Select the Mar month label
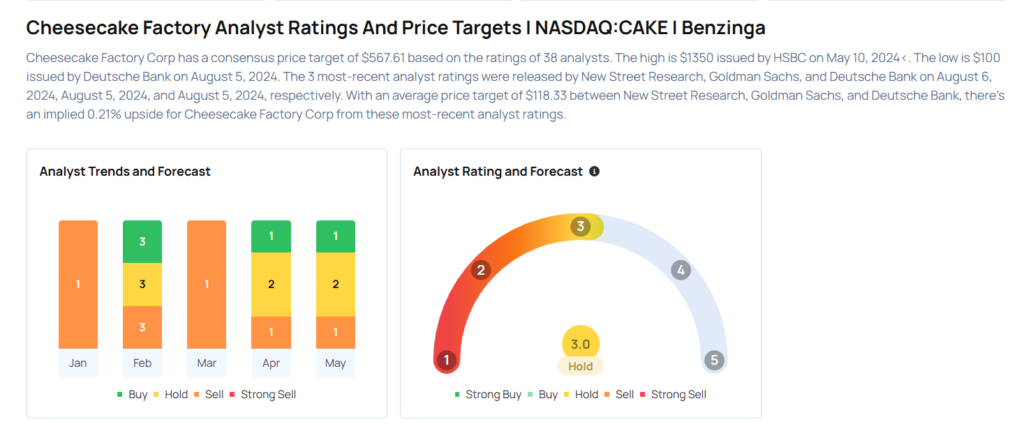Image resolution: width=1024 pixels, height=424 pixels. click(206, 363)
